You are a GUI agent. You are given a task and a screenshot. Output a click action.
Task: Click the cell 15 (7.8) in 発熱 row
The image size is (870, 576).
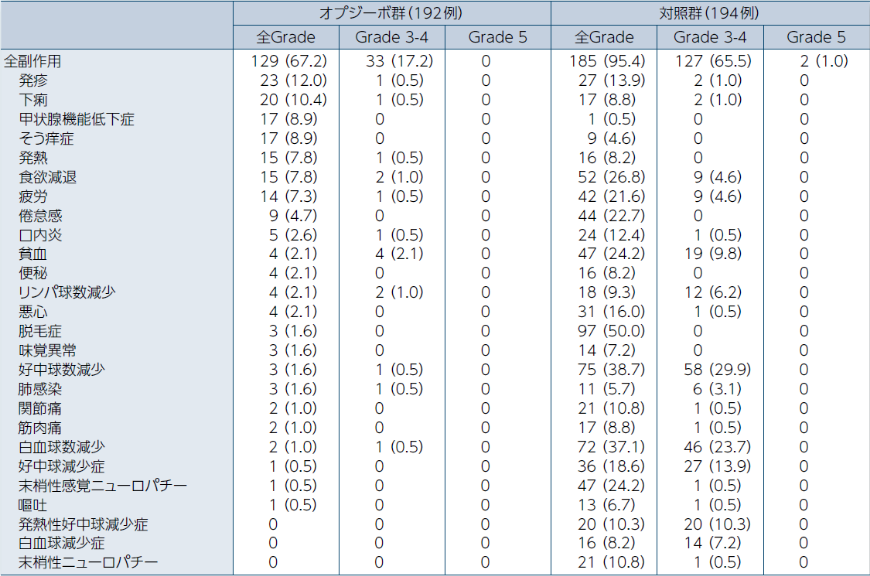289,158
